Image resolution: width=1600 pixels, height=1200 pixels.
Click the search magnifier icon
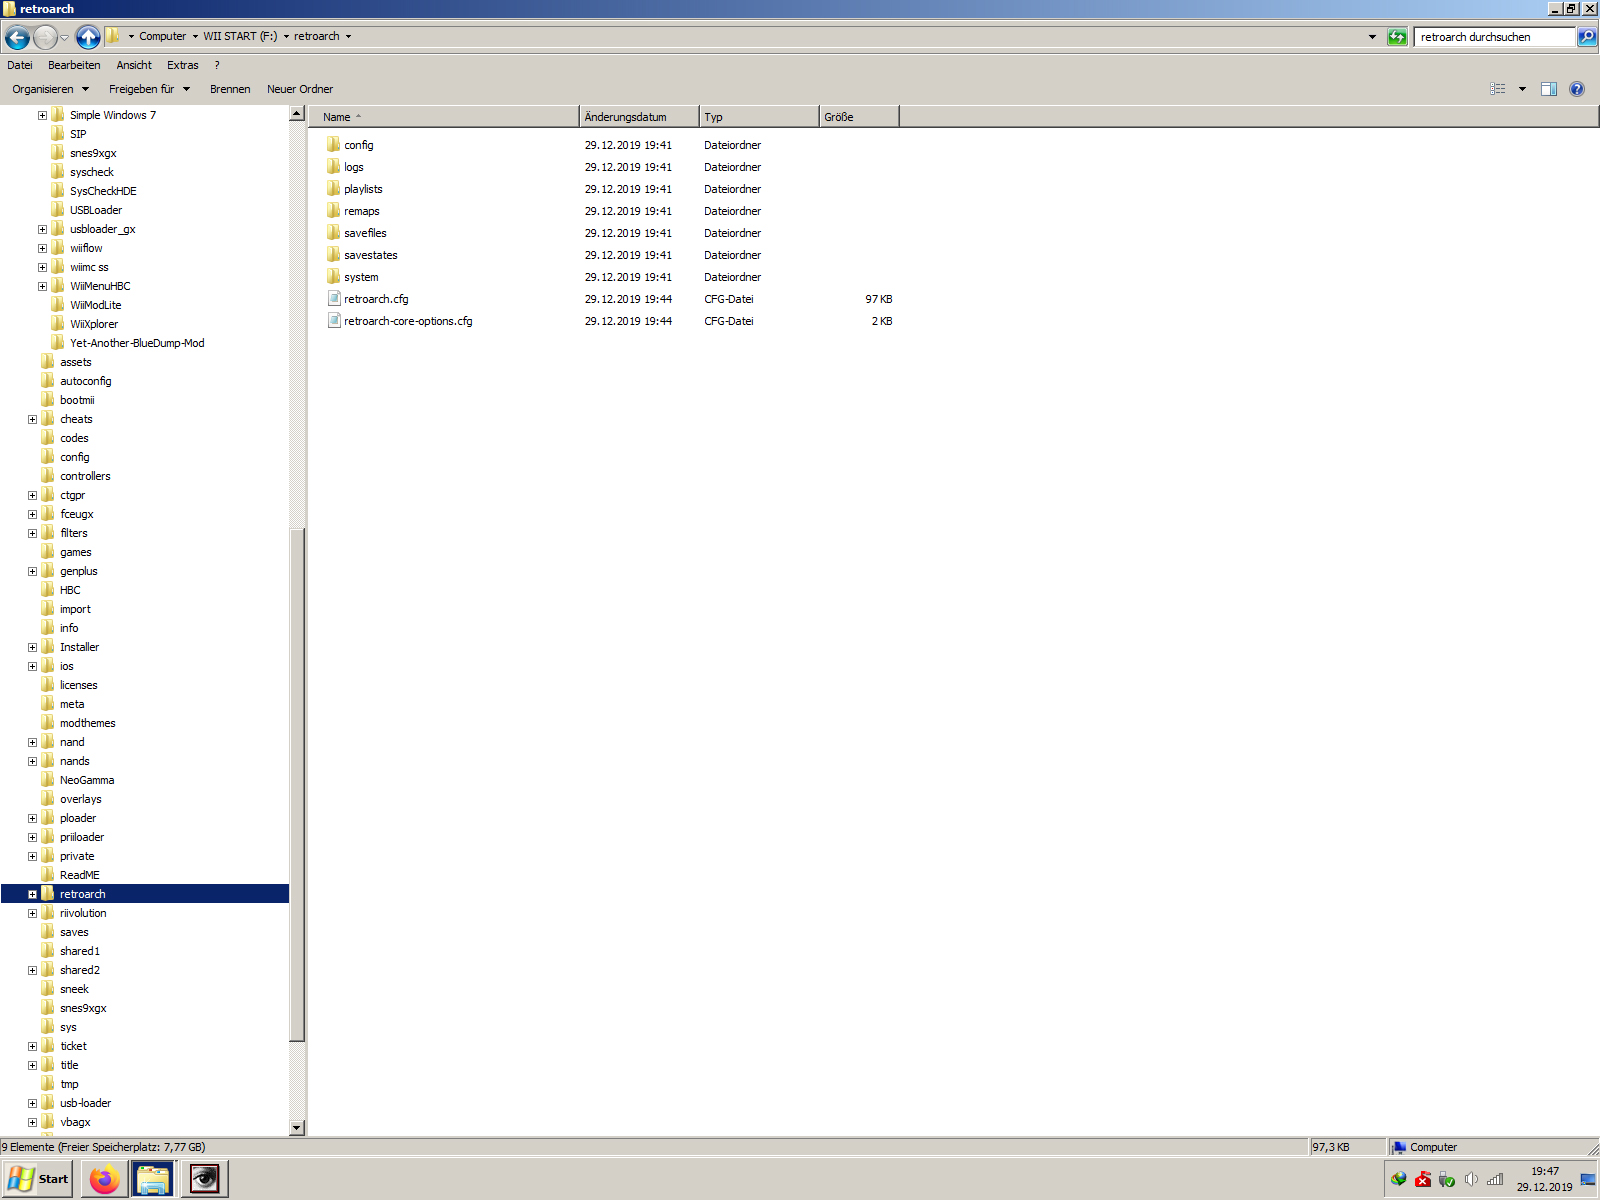tap(1587, 37)
